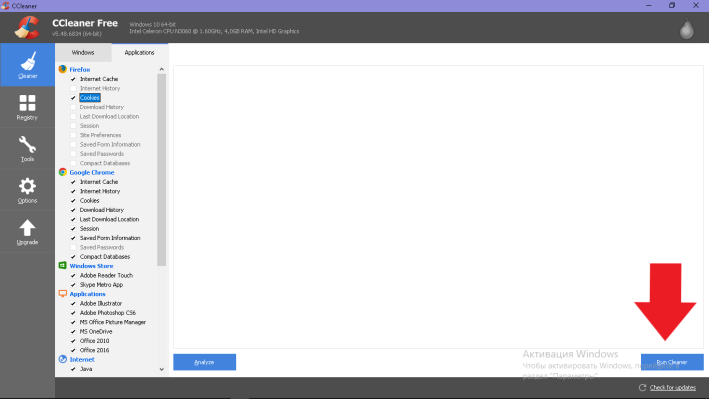Viewport: 709px width, 399px height.
Task: Select Firefox Saved Form Information entry
Action: coord(110,144)
